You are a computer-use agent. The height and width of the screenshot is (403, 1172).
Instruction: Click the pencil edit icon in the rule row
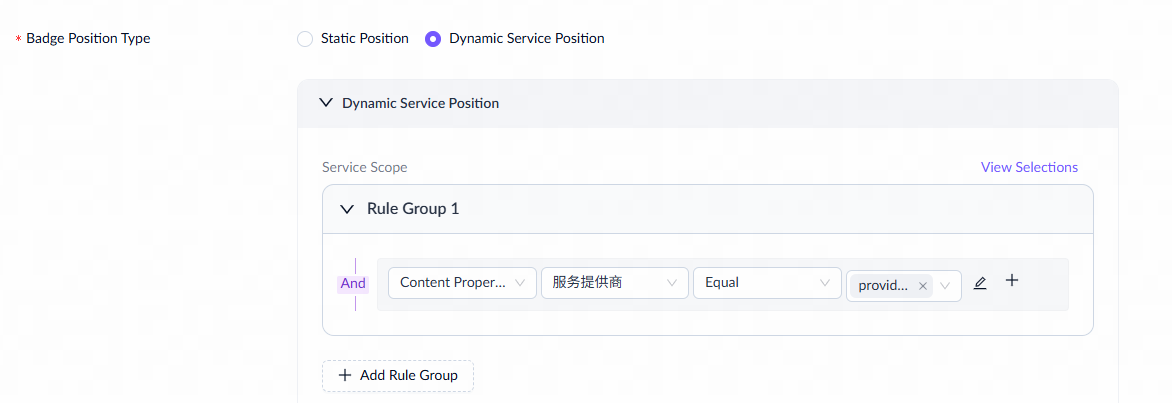(980, 283)
